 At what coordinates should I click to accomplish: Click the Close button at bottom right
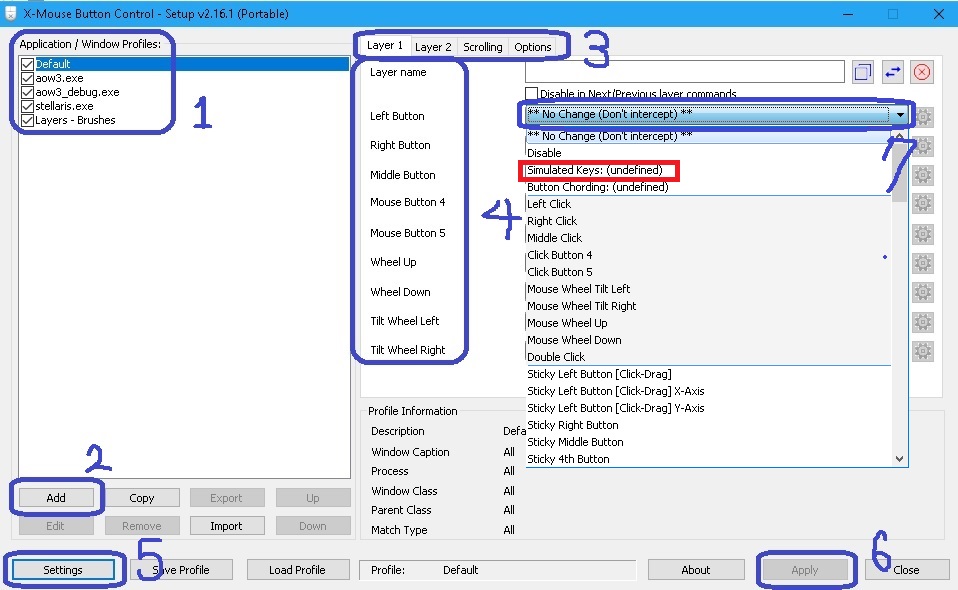[906, 570]
